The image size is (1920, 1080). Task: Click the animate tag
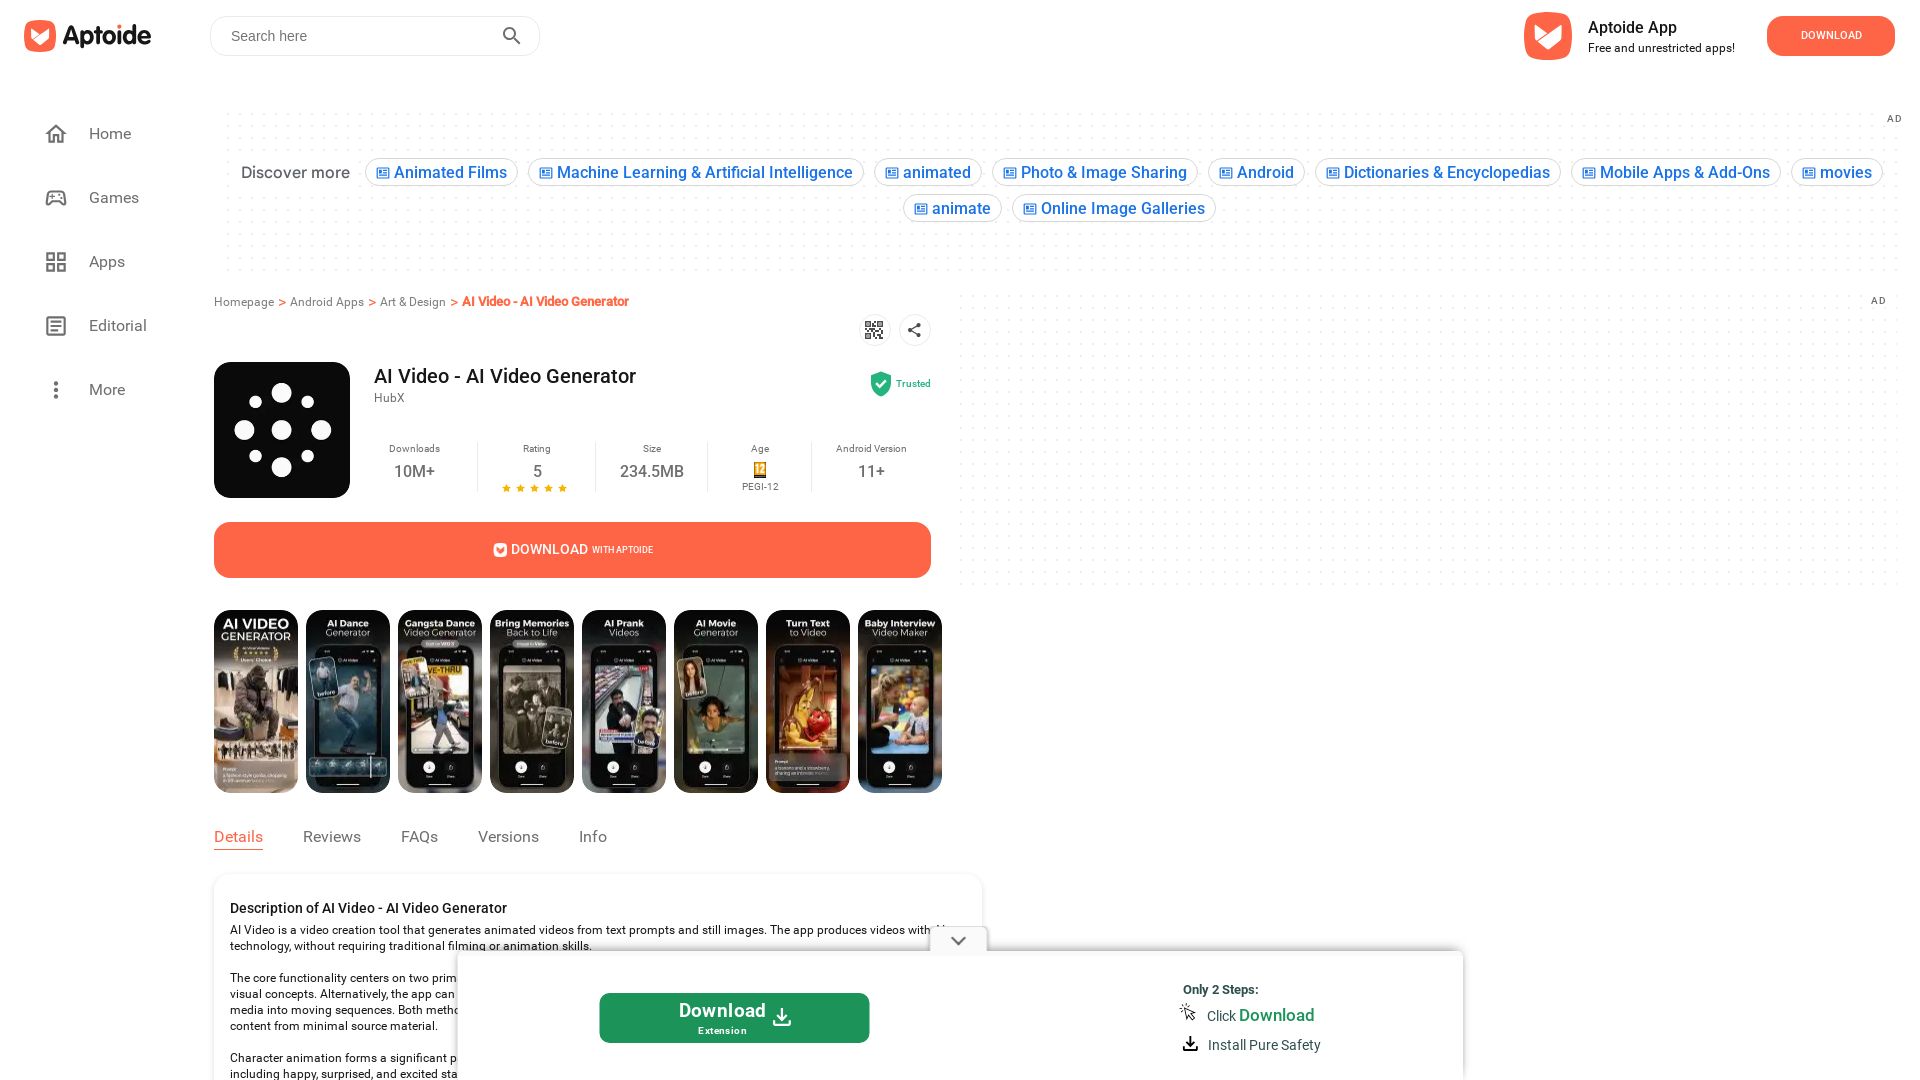coord(952,209)
